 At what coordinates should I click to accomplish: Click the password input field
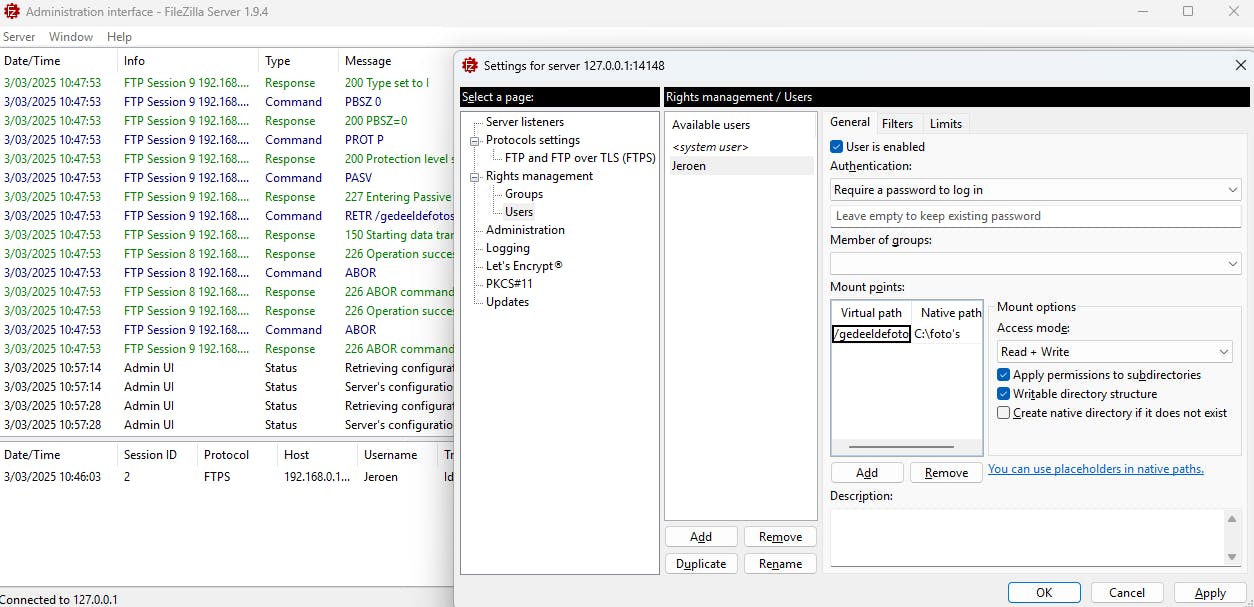(1036, 216)
